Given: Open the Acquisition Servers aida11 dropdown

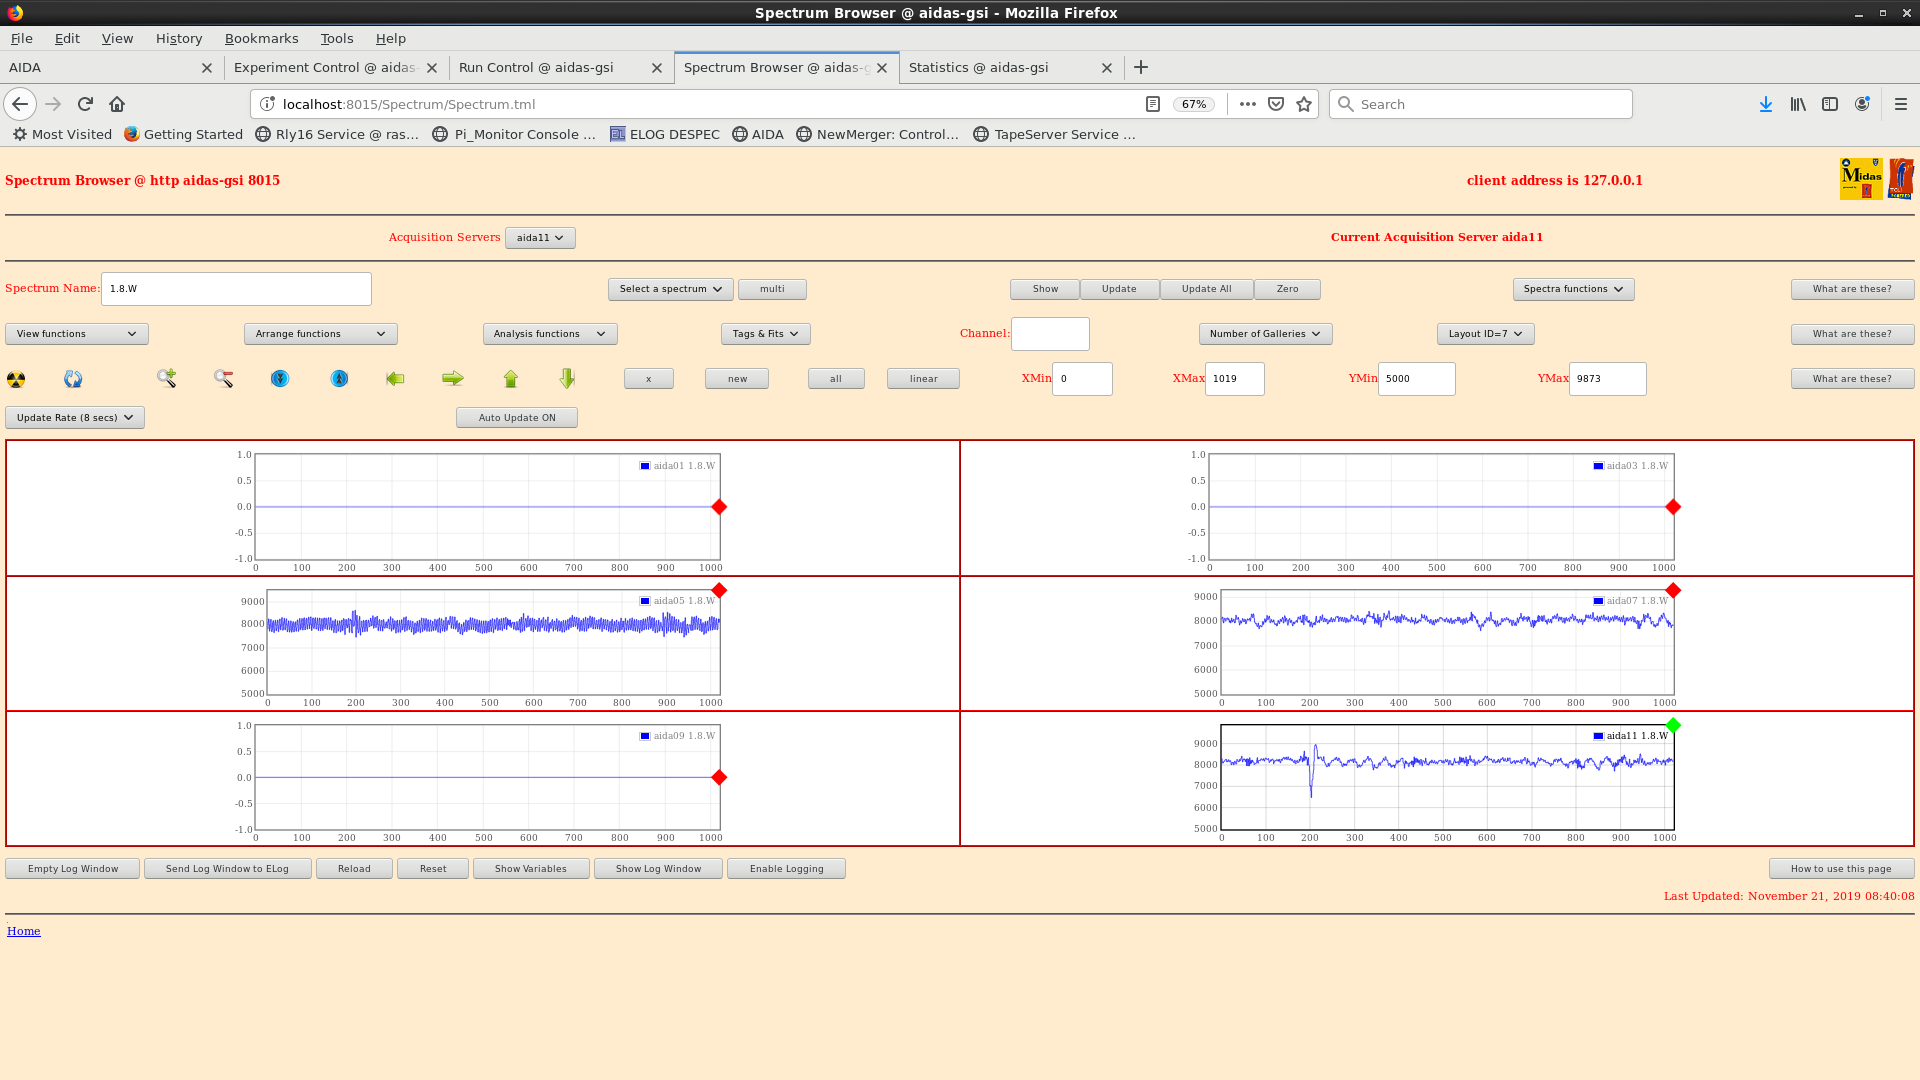Looking at the screenshot, I should click(540, 238).
